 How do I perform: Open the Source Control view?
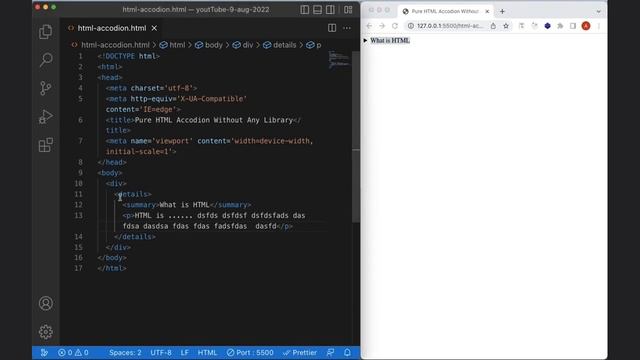click(x=46, y=88)
